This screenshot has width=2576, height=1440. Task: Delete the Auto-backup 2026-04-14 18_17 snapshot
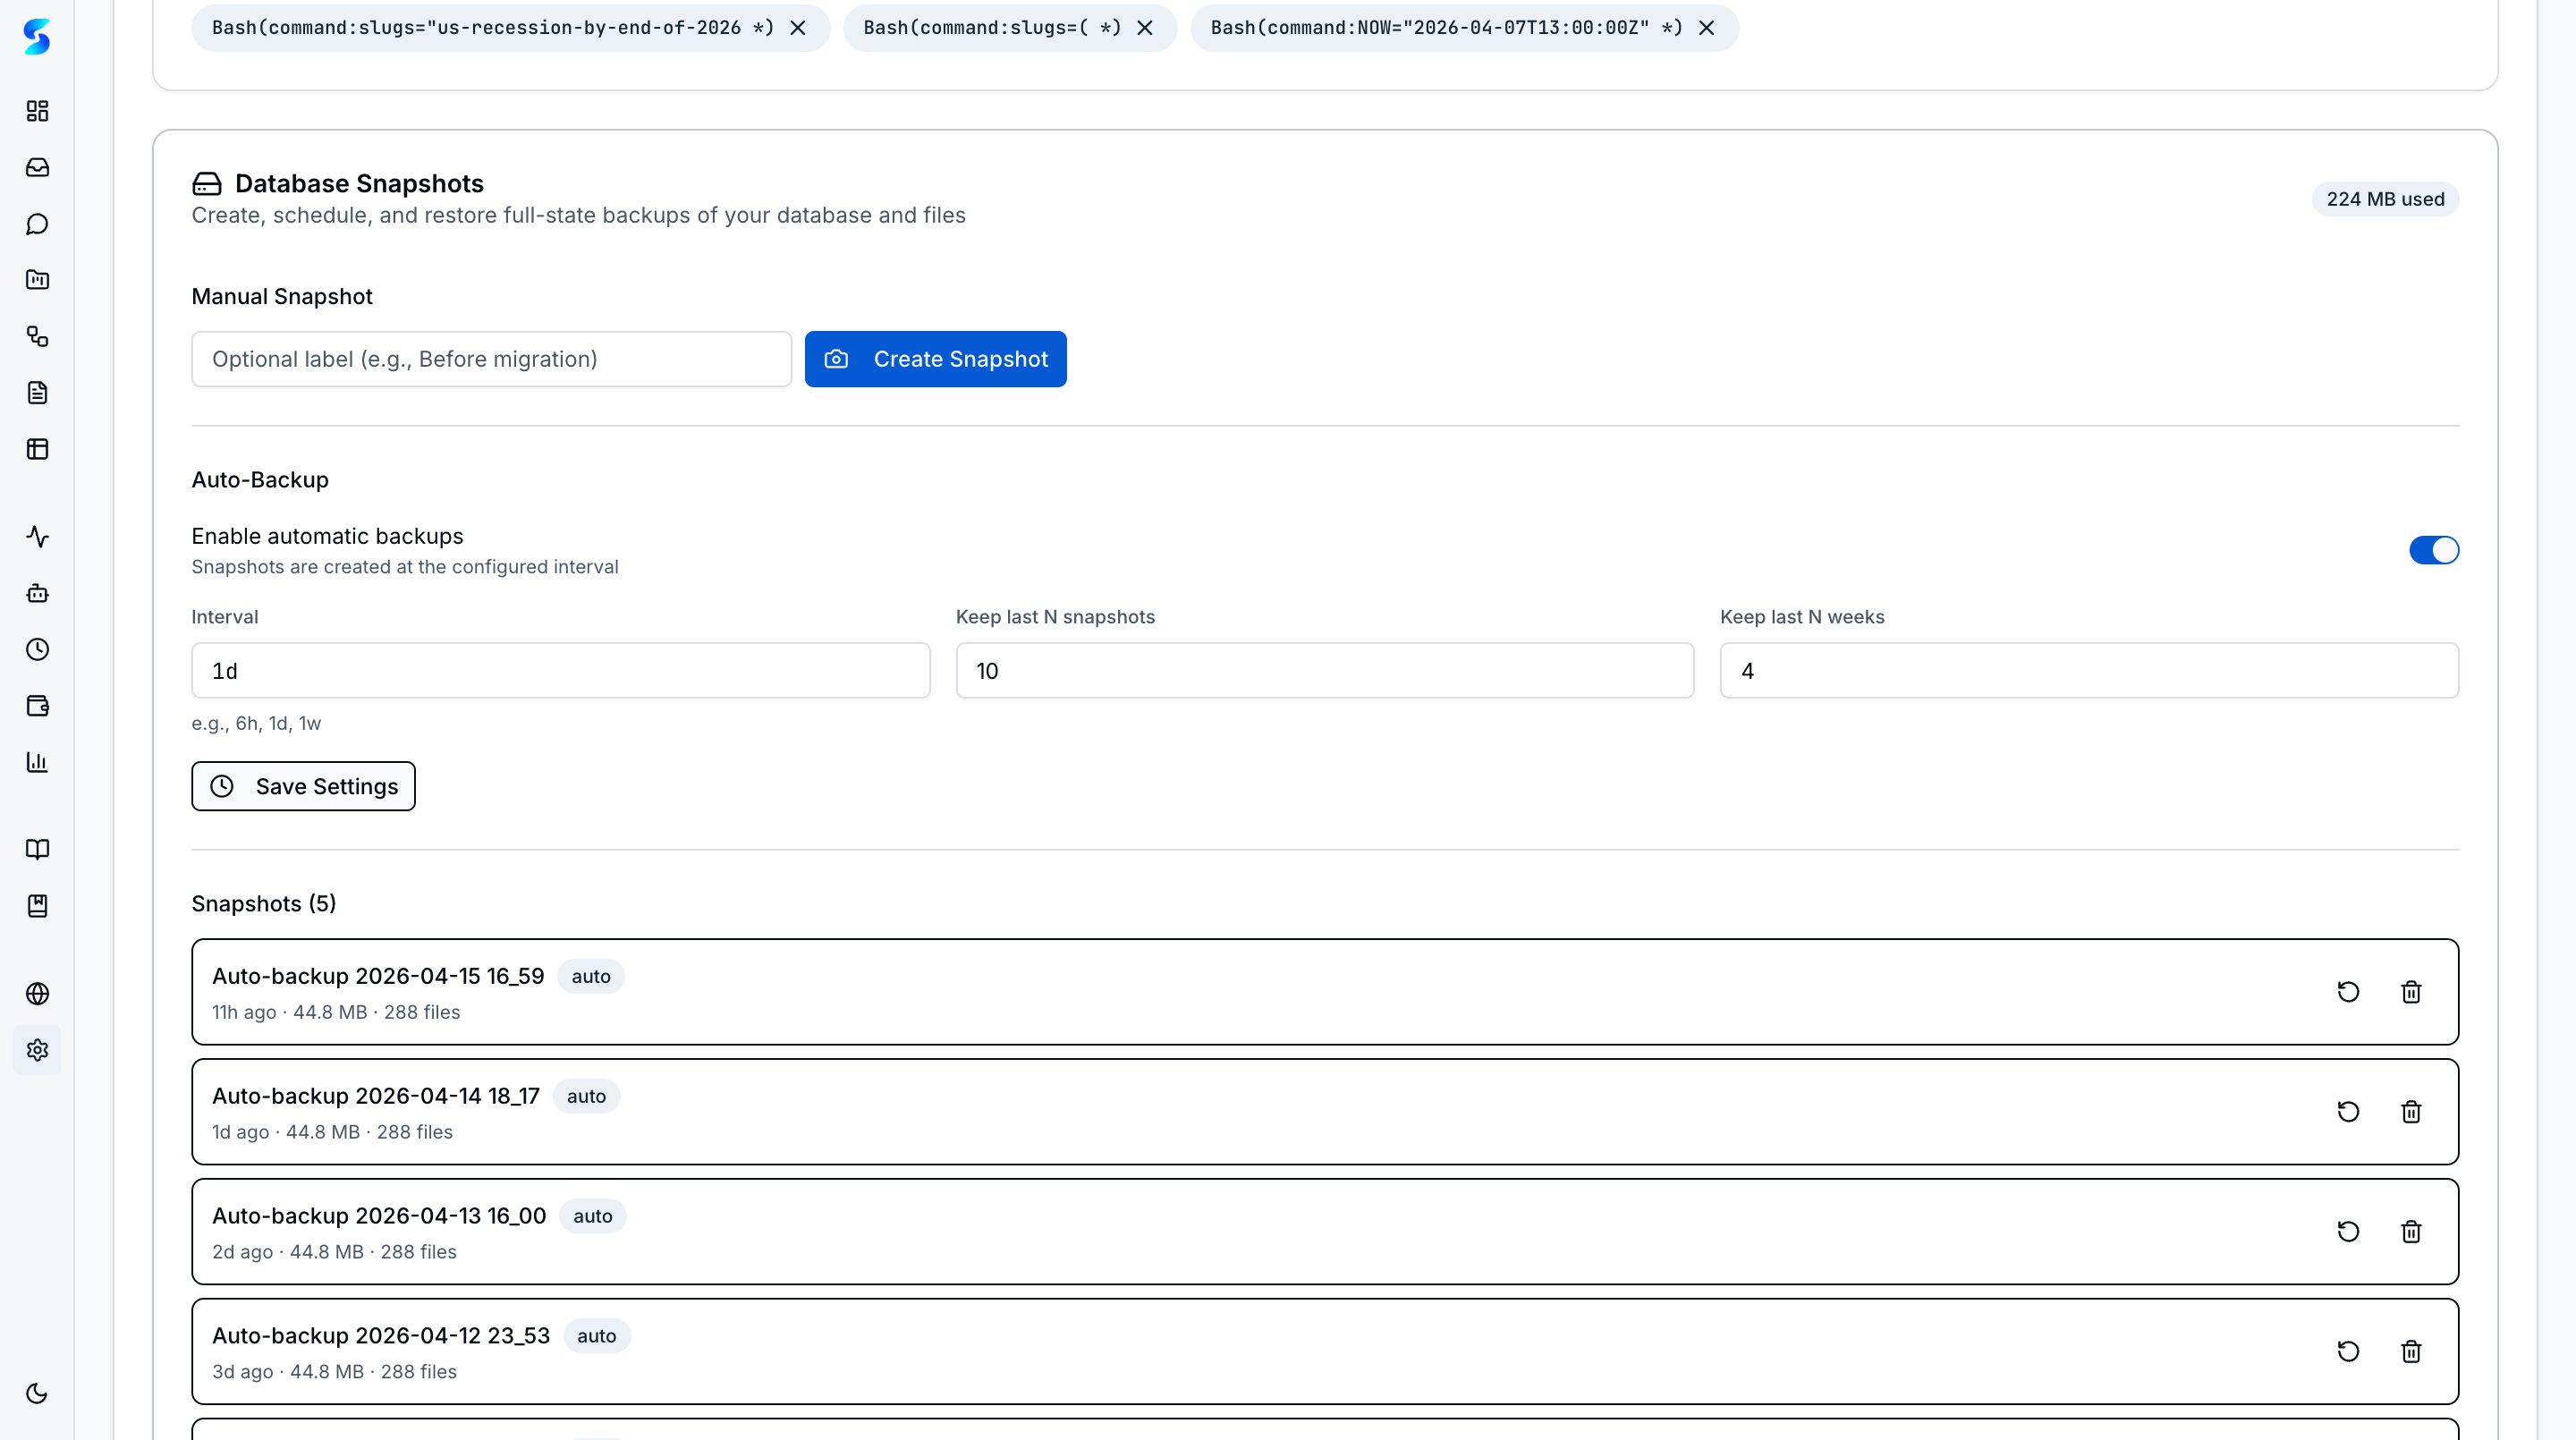[2411, 1111]
